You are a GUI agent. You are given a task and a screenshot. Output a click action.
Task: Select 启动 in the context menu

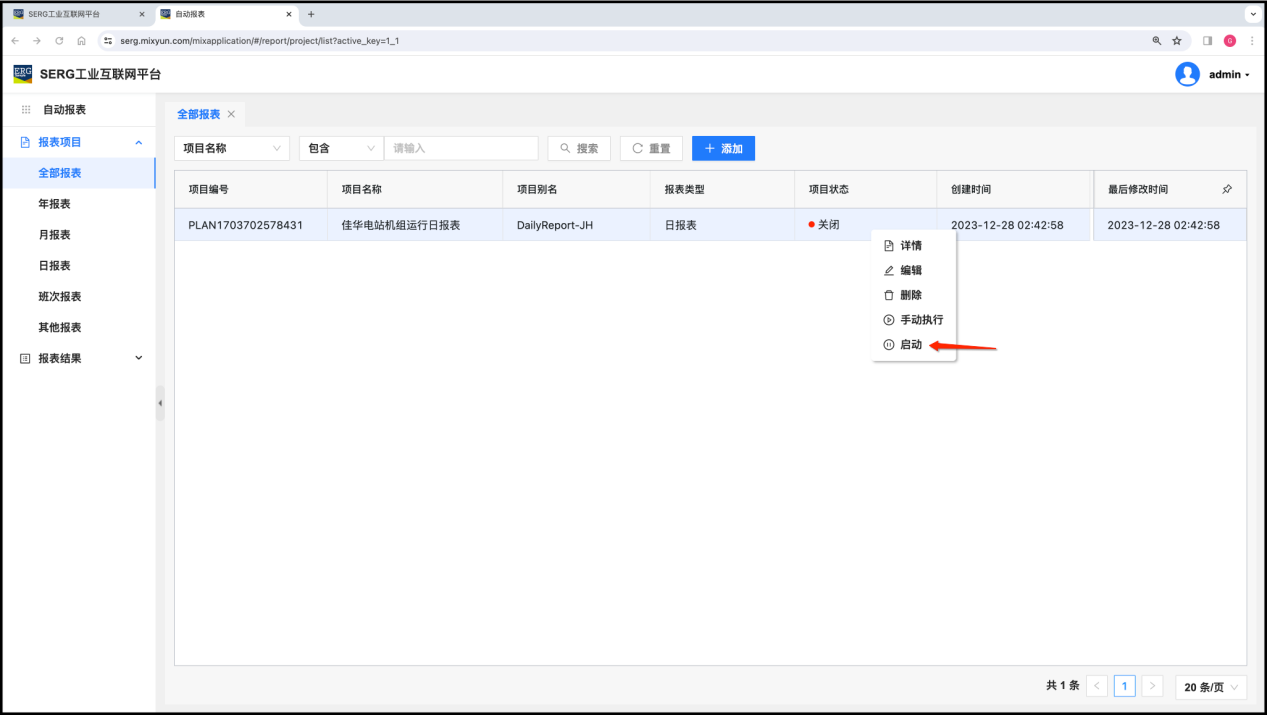(x=910, y=345)
